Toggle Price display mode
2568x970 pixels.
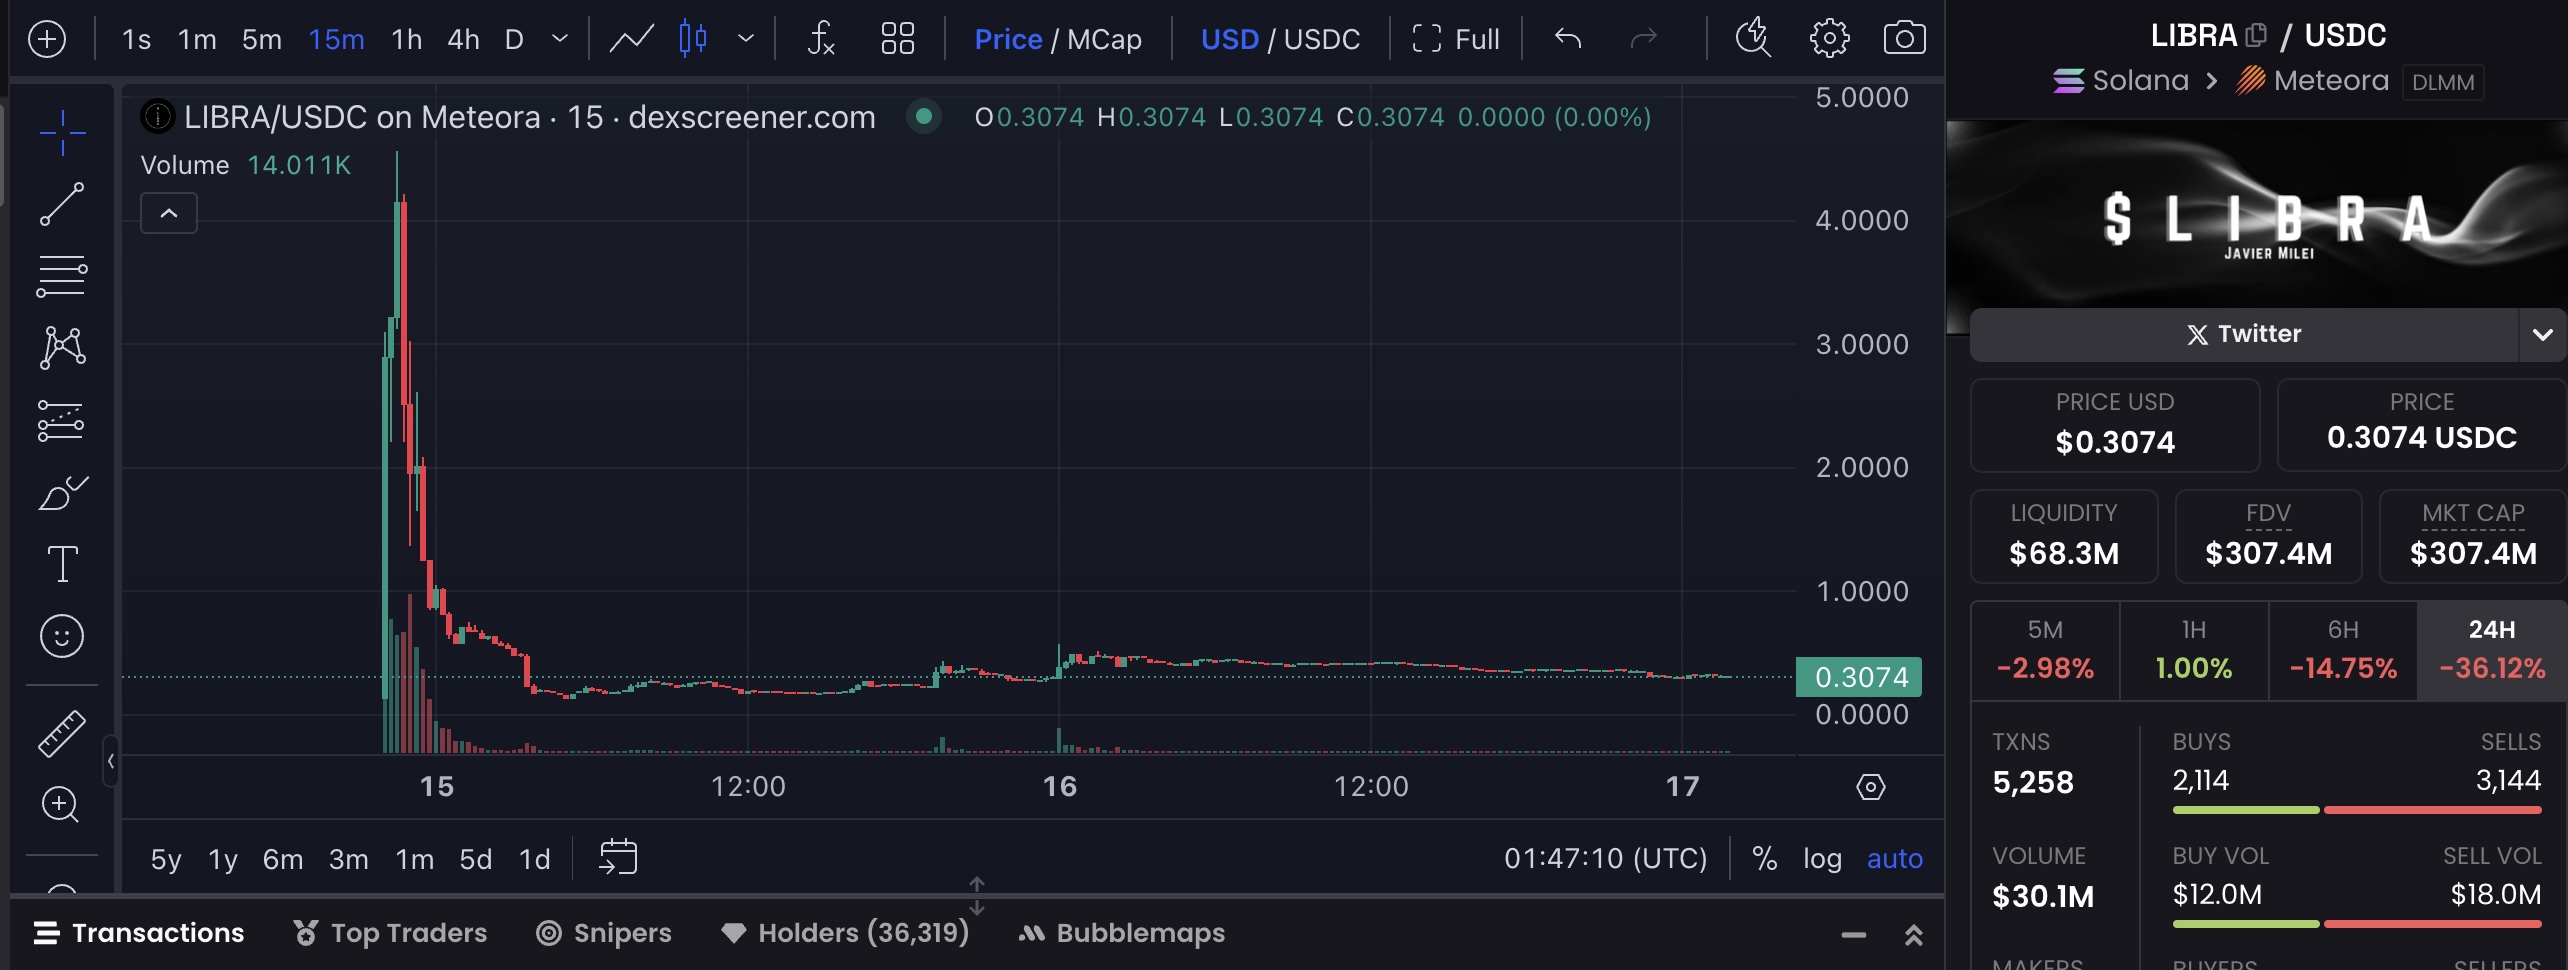pyautogui.click(x=1008, y=39)
